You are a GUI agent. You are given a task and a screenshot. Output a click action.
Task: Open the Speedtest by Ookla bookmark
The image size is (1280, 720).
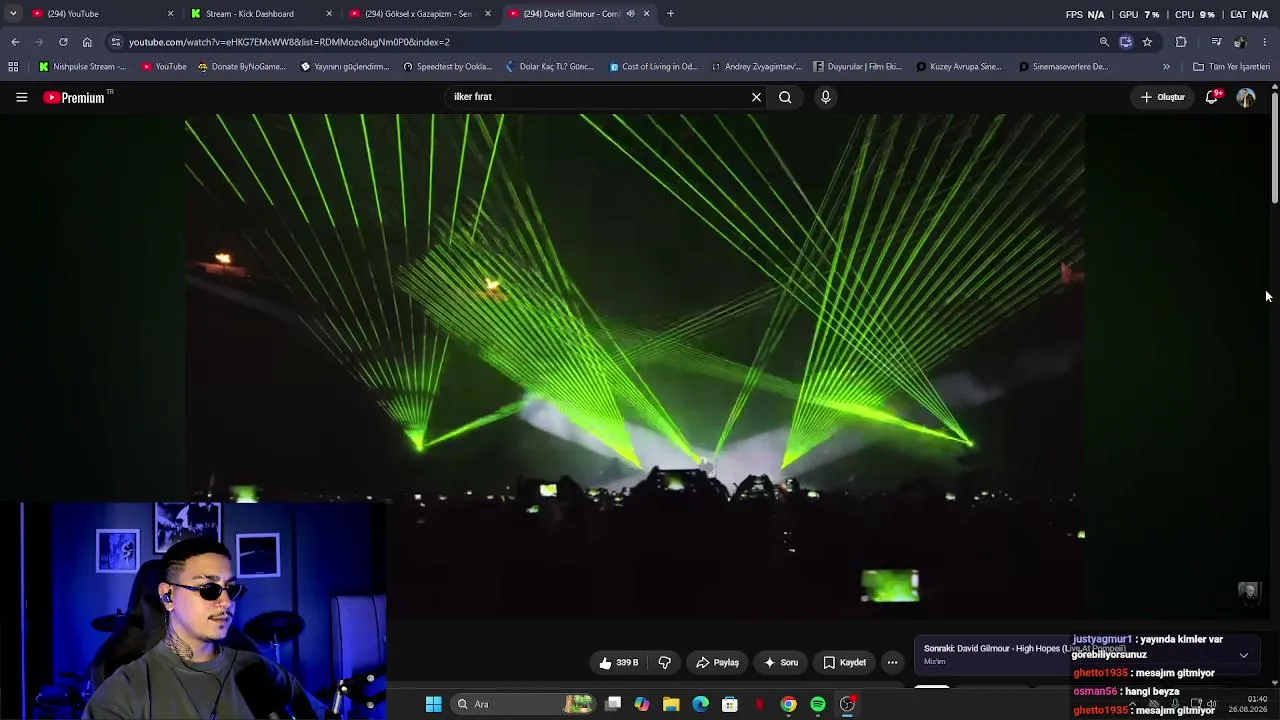[447, 67]
